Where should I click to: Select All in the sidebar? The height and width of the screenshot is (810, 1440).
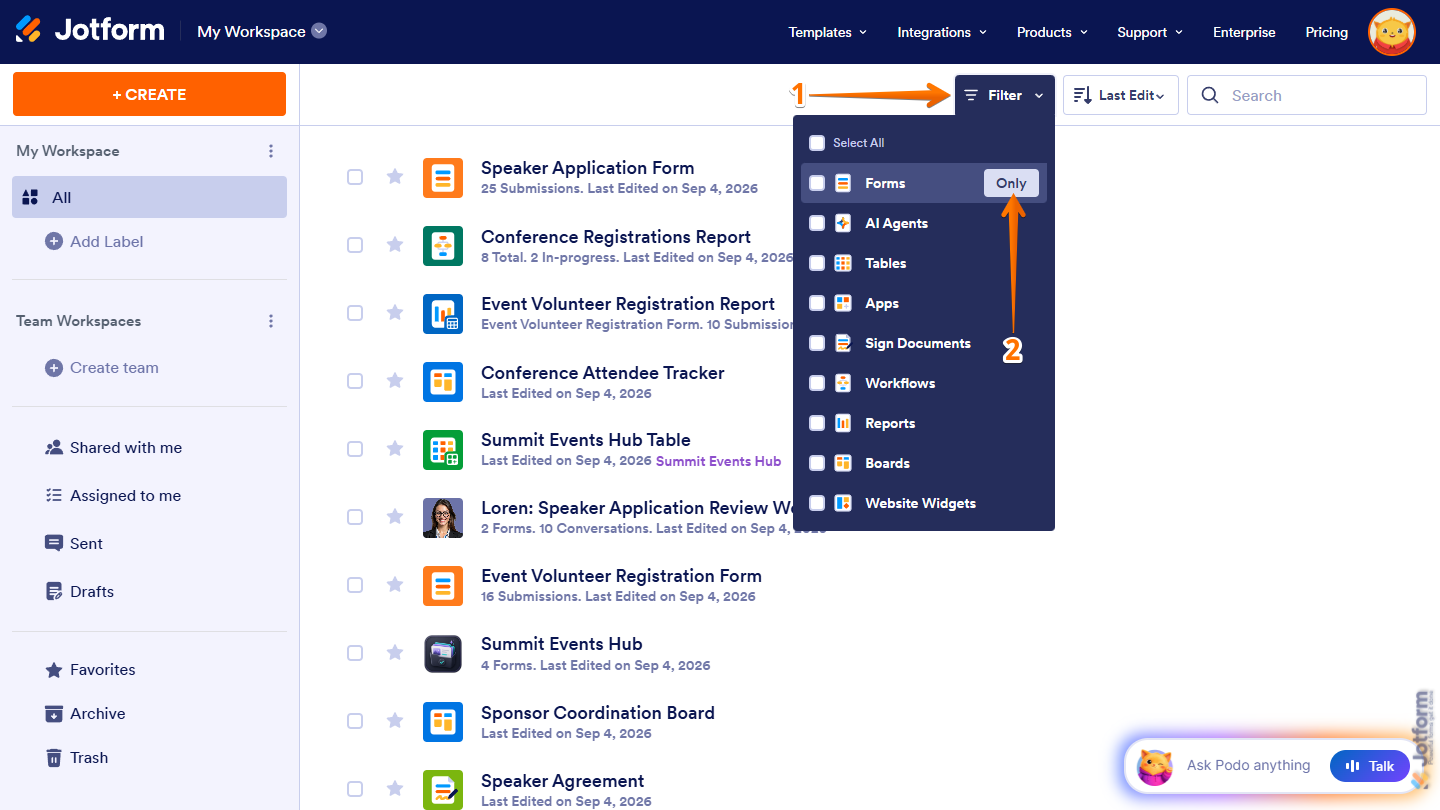150,197
